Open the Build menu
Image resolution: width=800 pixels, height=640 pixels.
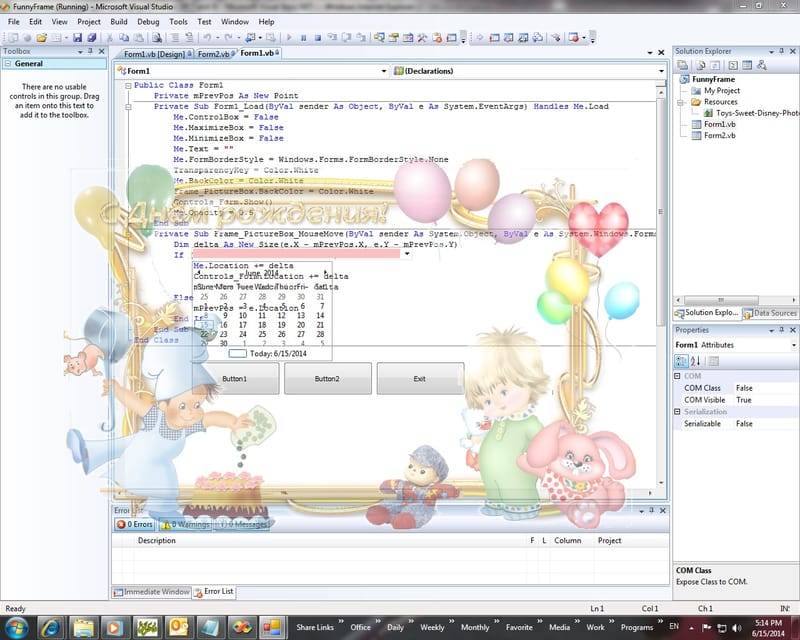coord(119,22)
